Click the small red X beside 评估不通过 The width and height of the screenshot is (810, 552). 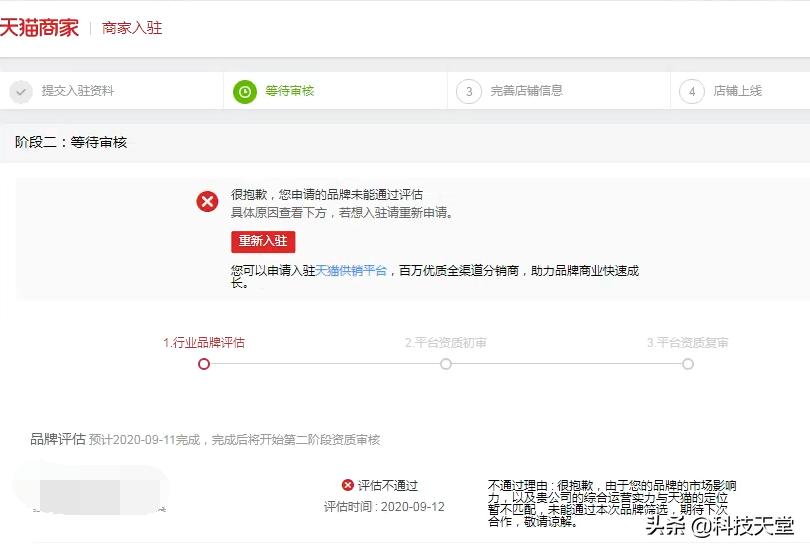tap(348, 485)
